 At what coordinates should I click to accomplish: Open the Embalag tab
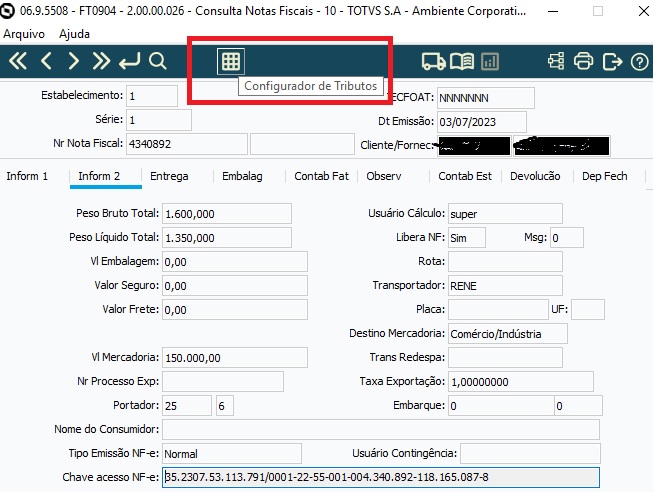point(242,176)
